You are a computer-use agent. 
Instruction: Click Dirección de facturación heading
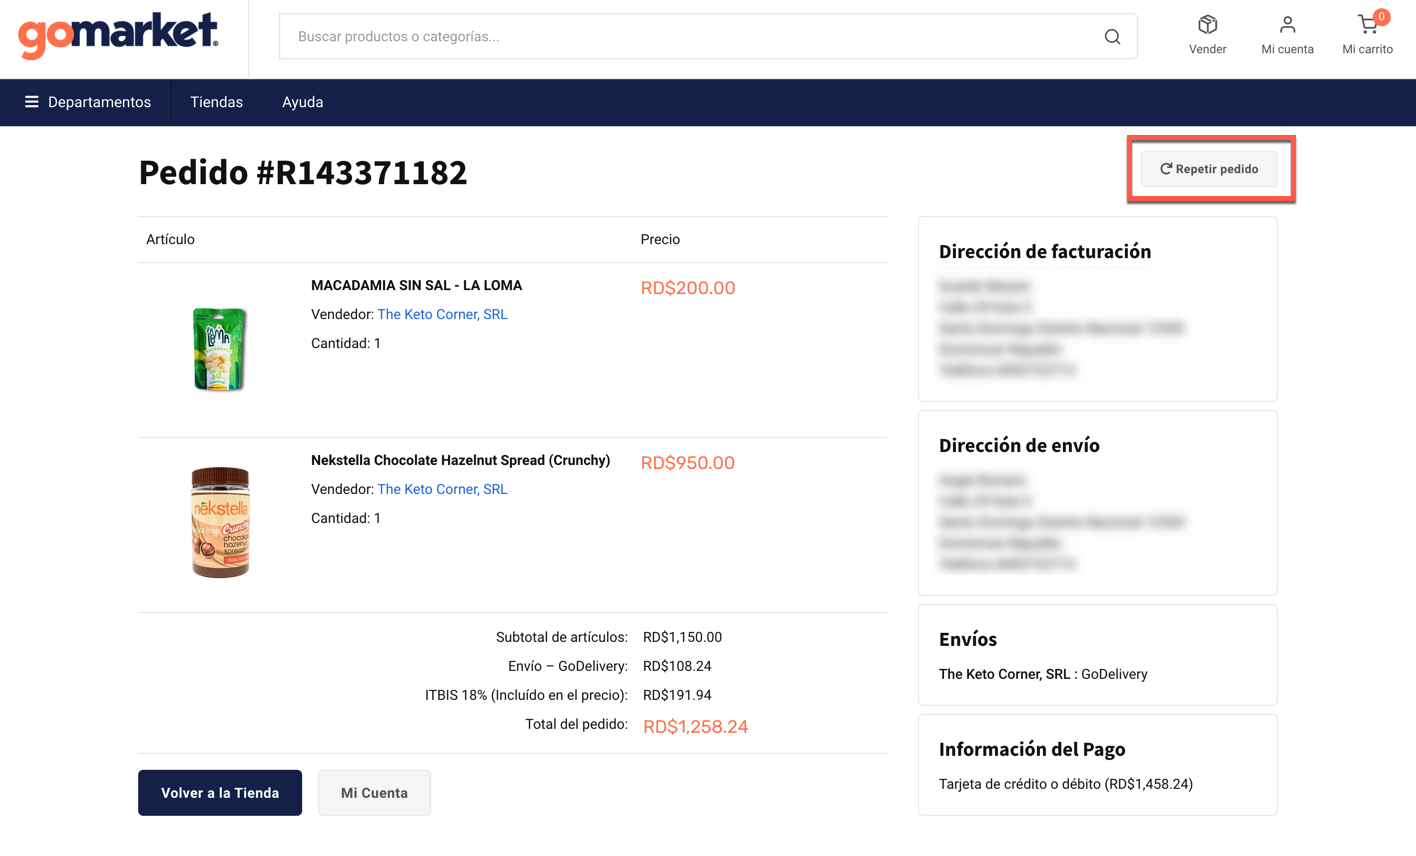pyautogui.click(x=1045, y=252)
